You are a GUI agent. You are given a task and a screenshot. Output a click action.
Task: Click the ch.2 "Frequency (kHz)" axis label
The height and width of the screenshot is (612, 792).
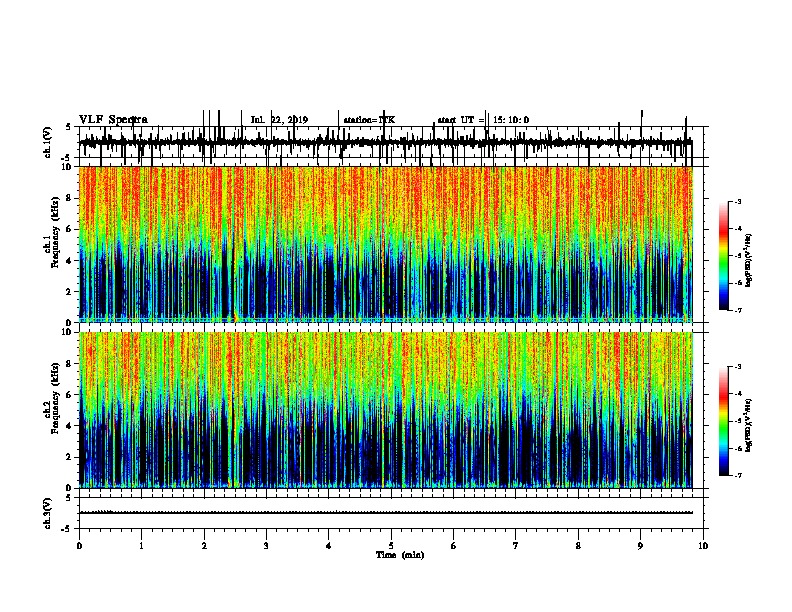[x=55, y=398]
